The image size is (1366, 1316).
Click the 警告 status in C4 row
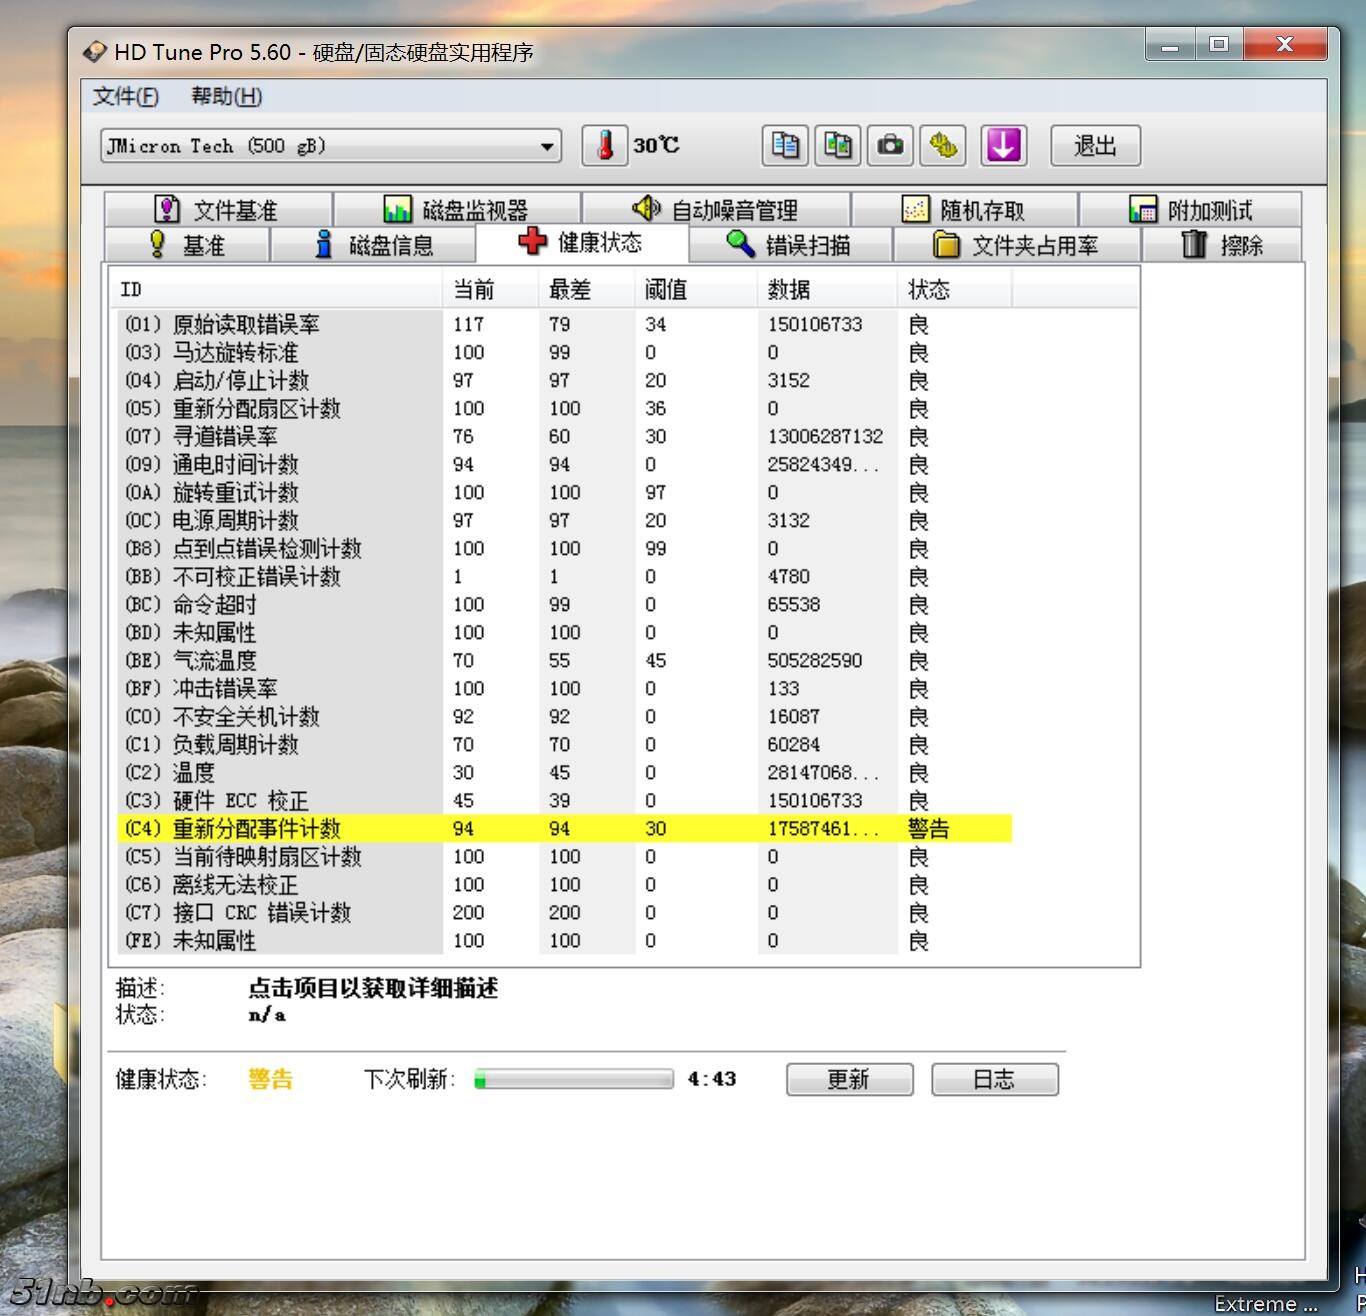pyautogui.click(x=929, y=828)
